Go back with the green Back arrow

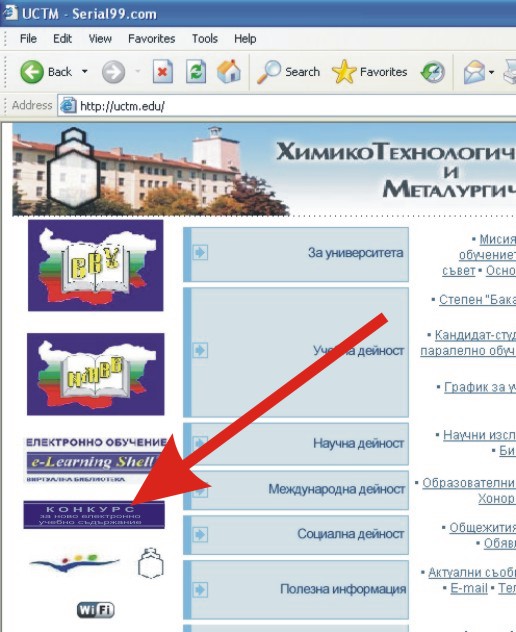[32, 72]
